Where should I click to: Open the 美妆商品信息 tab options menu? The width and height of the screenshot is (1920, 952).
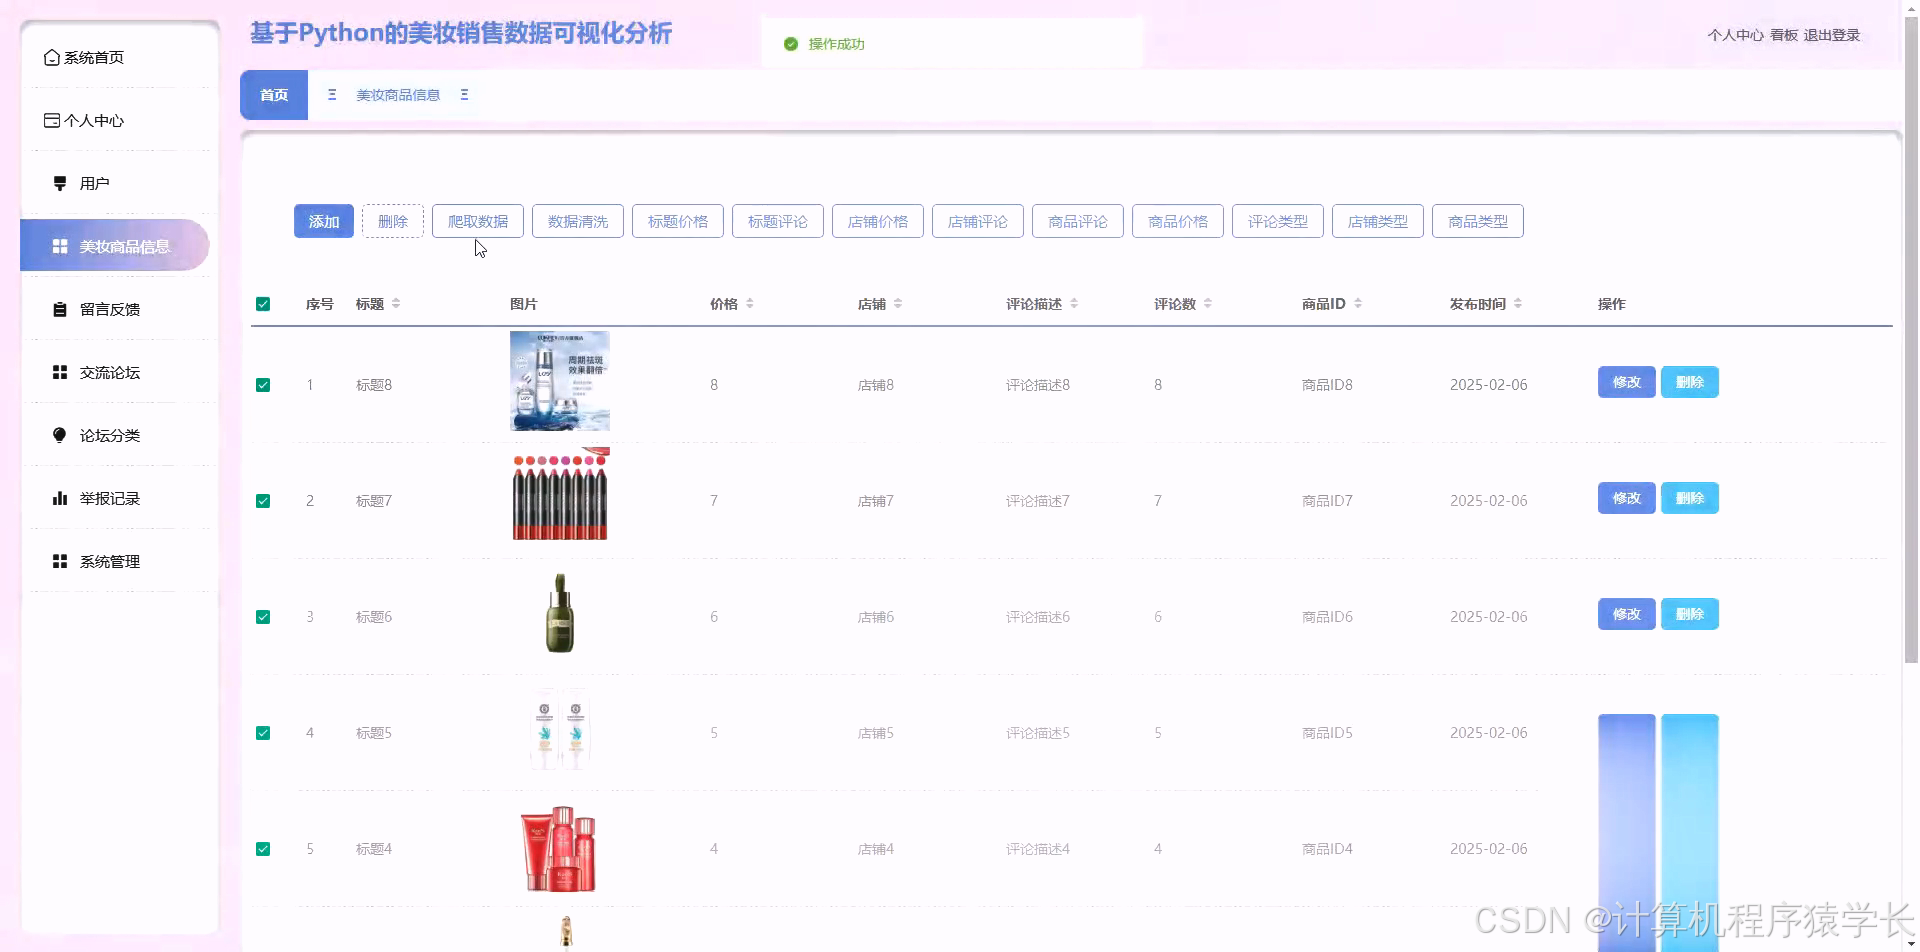point(464,94)
